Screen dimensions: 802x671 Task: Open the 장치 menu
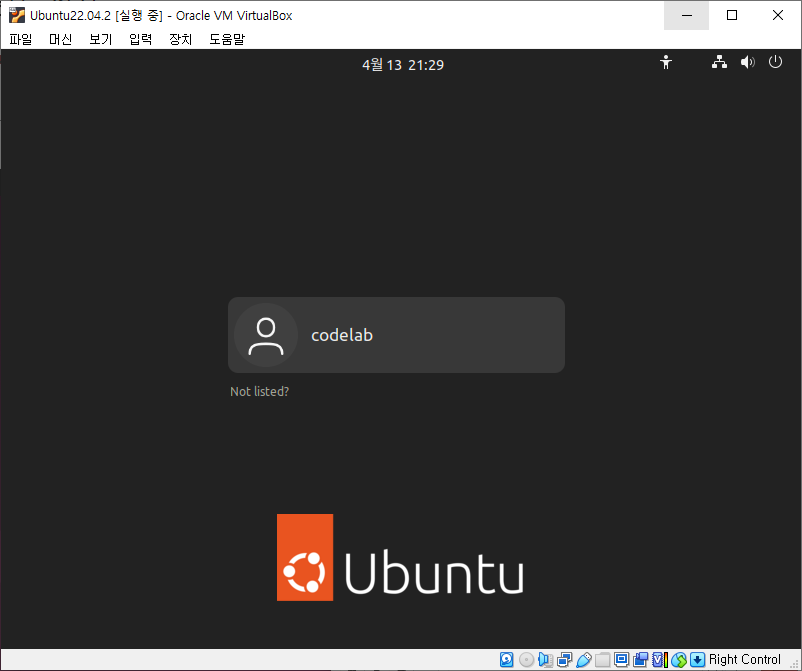pos(181,39)
